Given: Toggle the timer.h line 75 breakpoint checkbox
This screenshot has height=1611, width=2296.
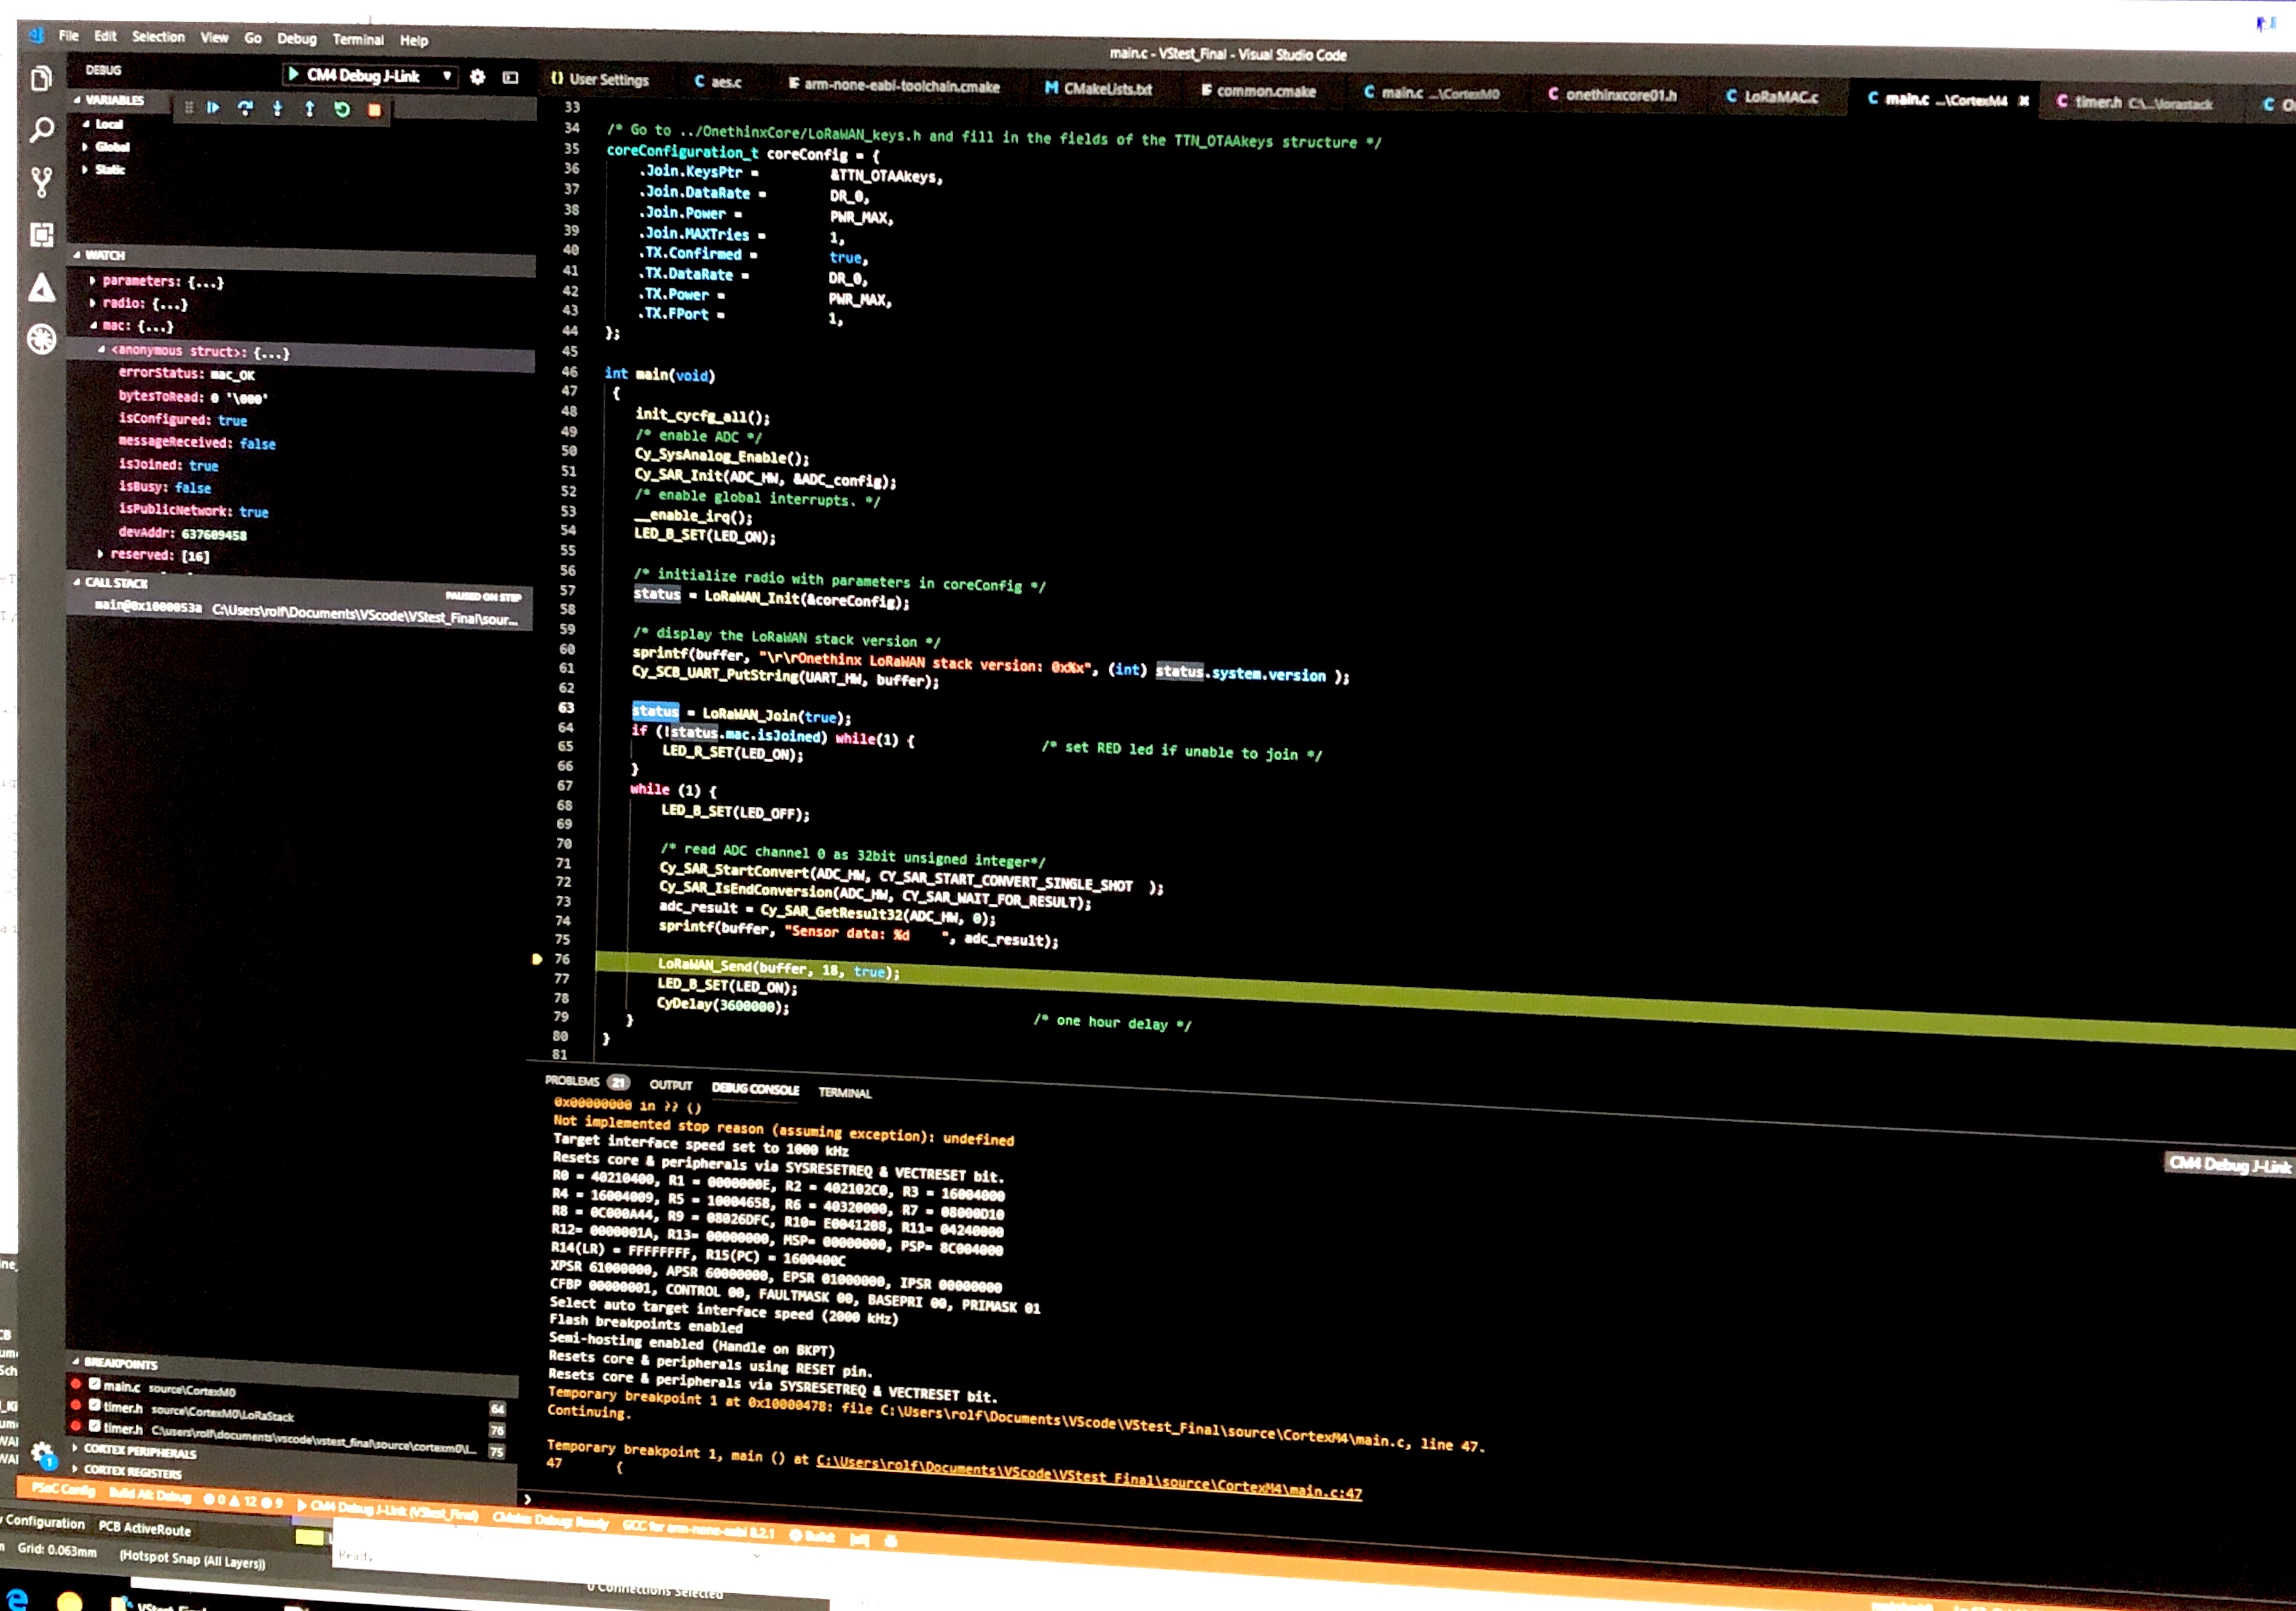Looking at the screenshot, I should point(95,1426).
